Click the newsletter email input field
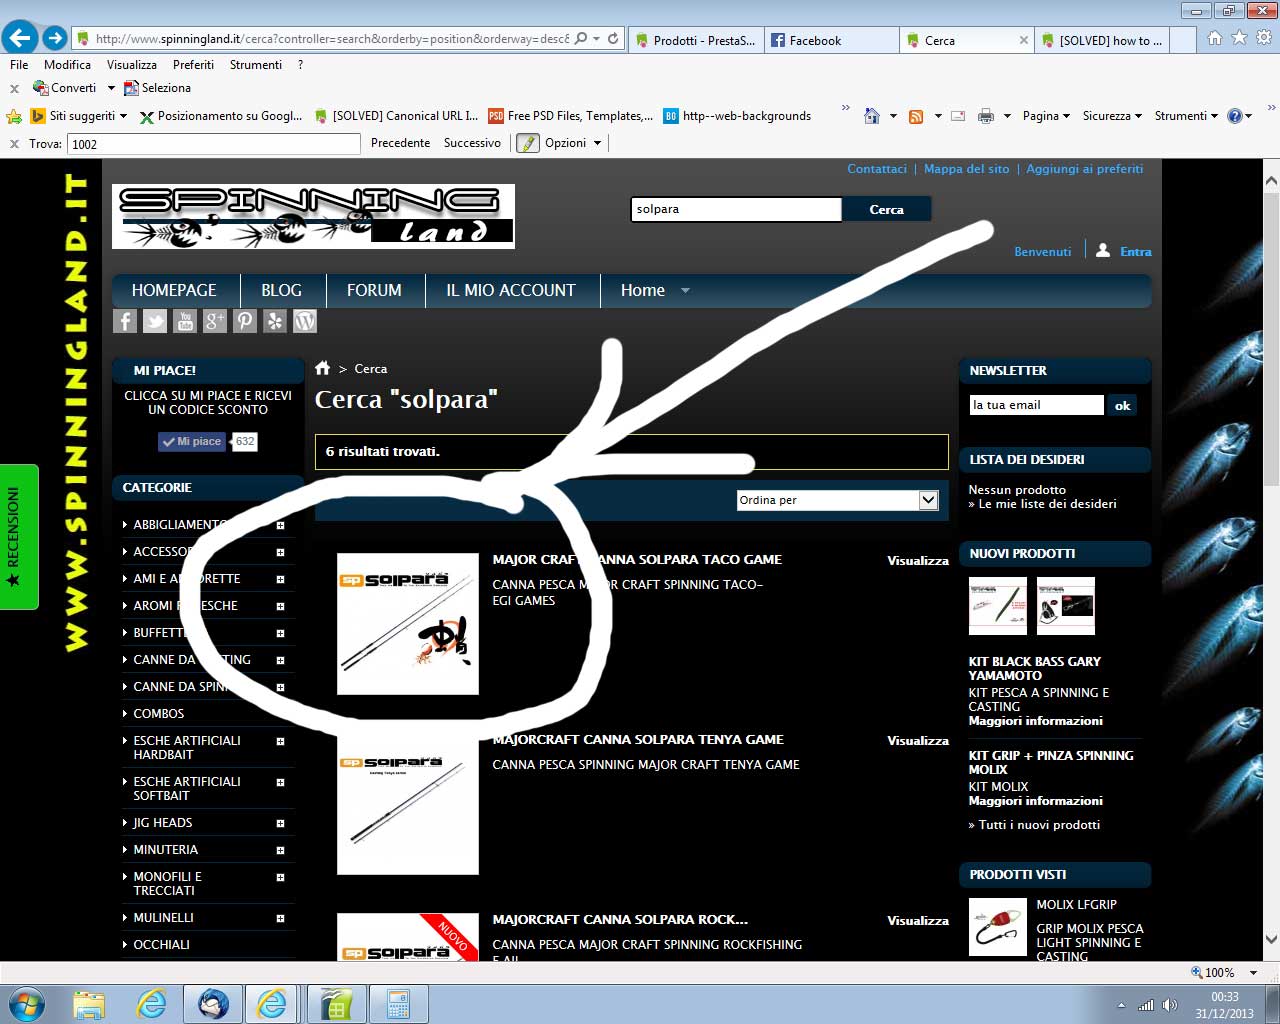This screenshot has width=1280, height=1024. (x=1036, y=405)
